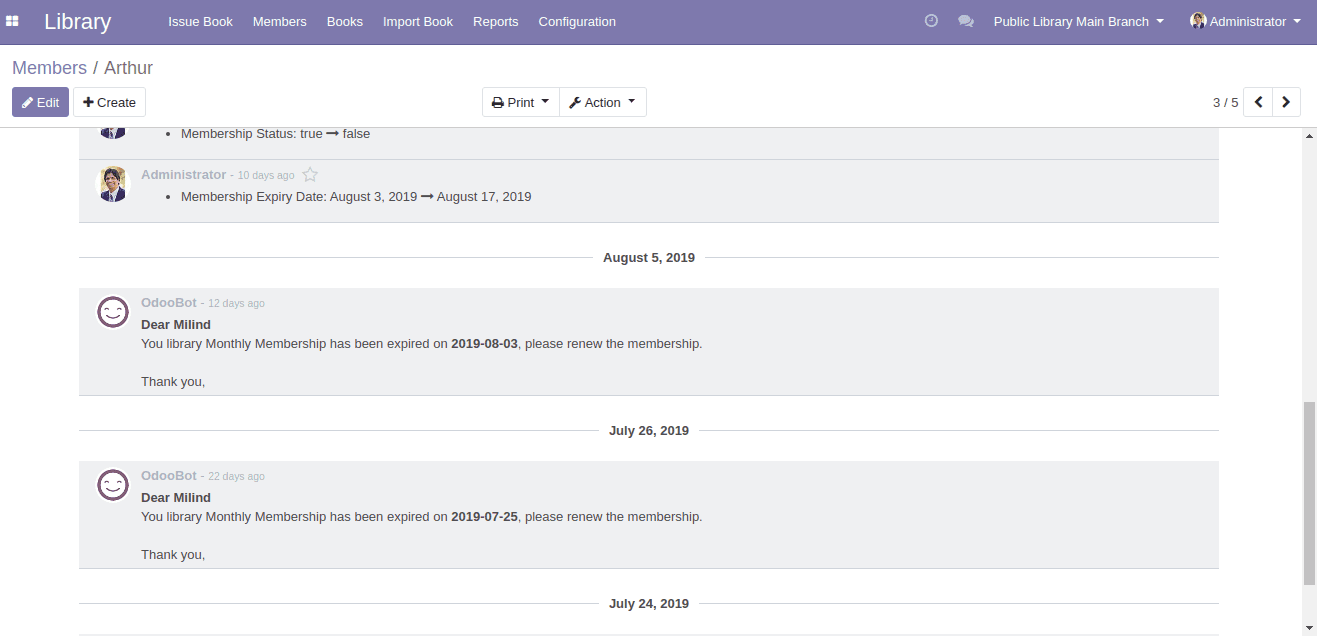
Task: Go back to Members breadcrumb
Action: click(x=49, y=68)
